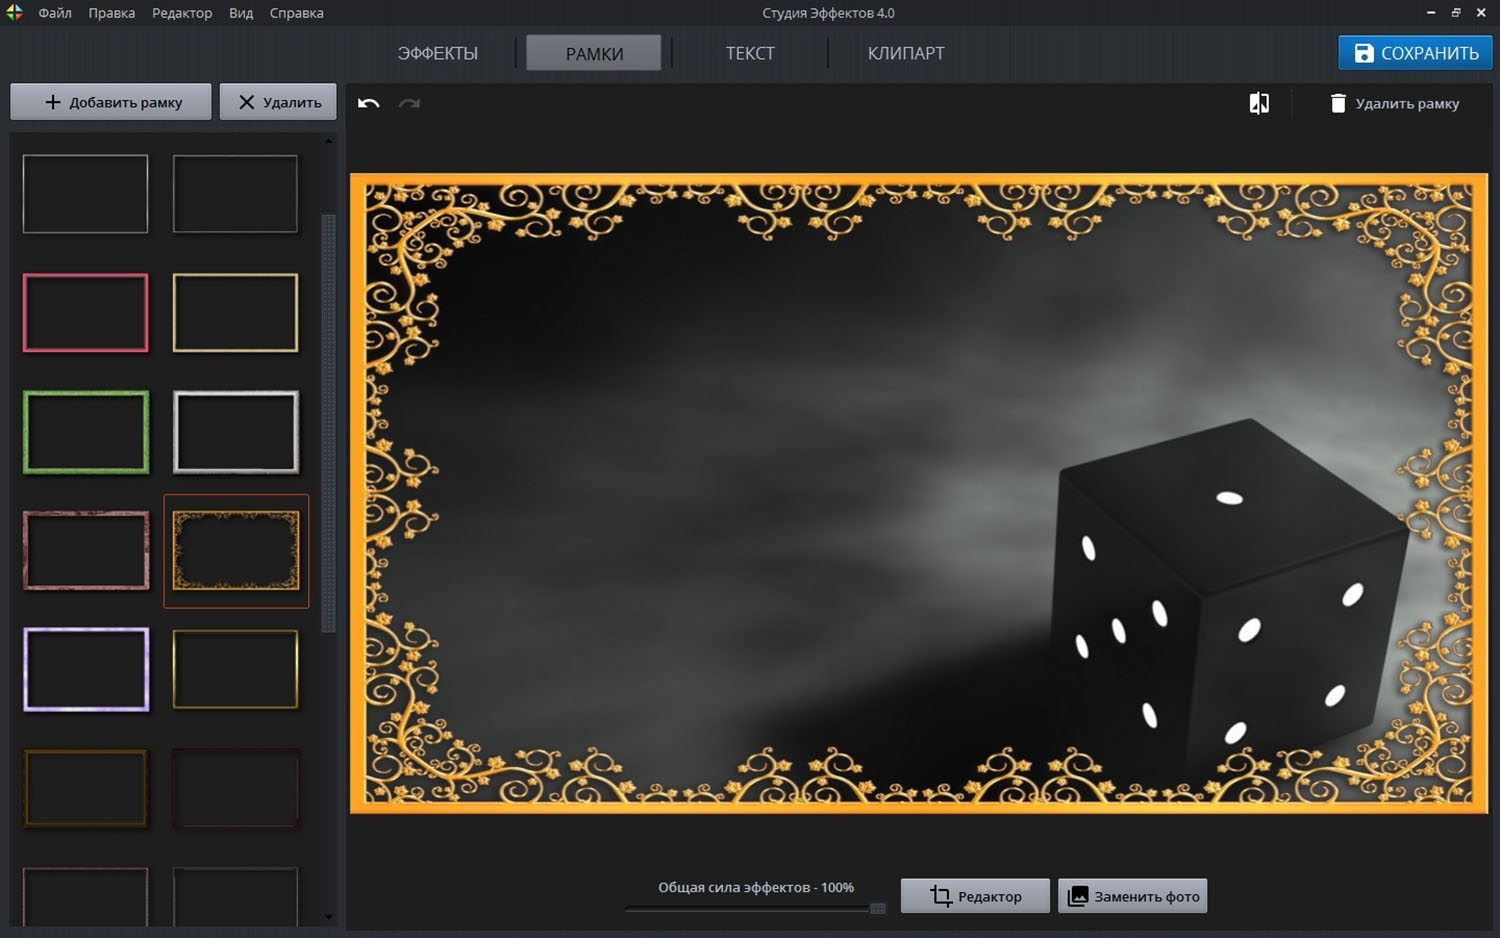The height and width of the screenshot is (938, 1500).
Task: Click the app logo in title bar
Action: point(14,13)
